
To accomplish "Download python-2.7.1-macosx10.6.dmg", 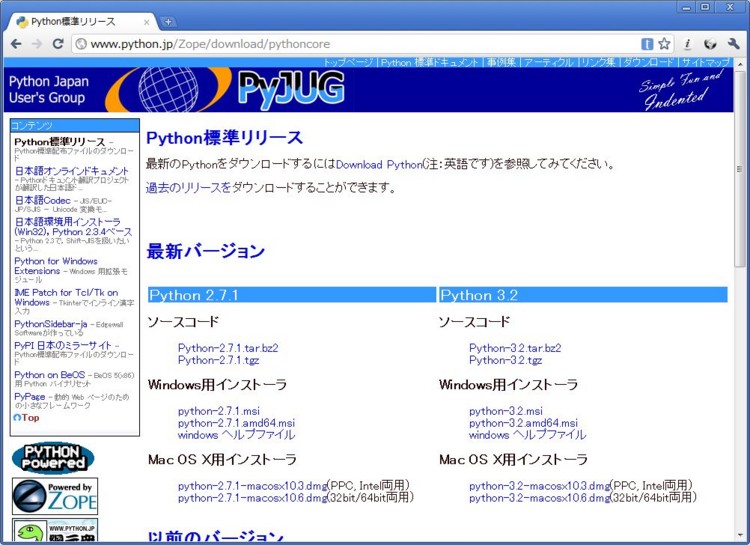I will point(252,498).
